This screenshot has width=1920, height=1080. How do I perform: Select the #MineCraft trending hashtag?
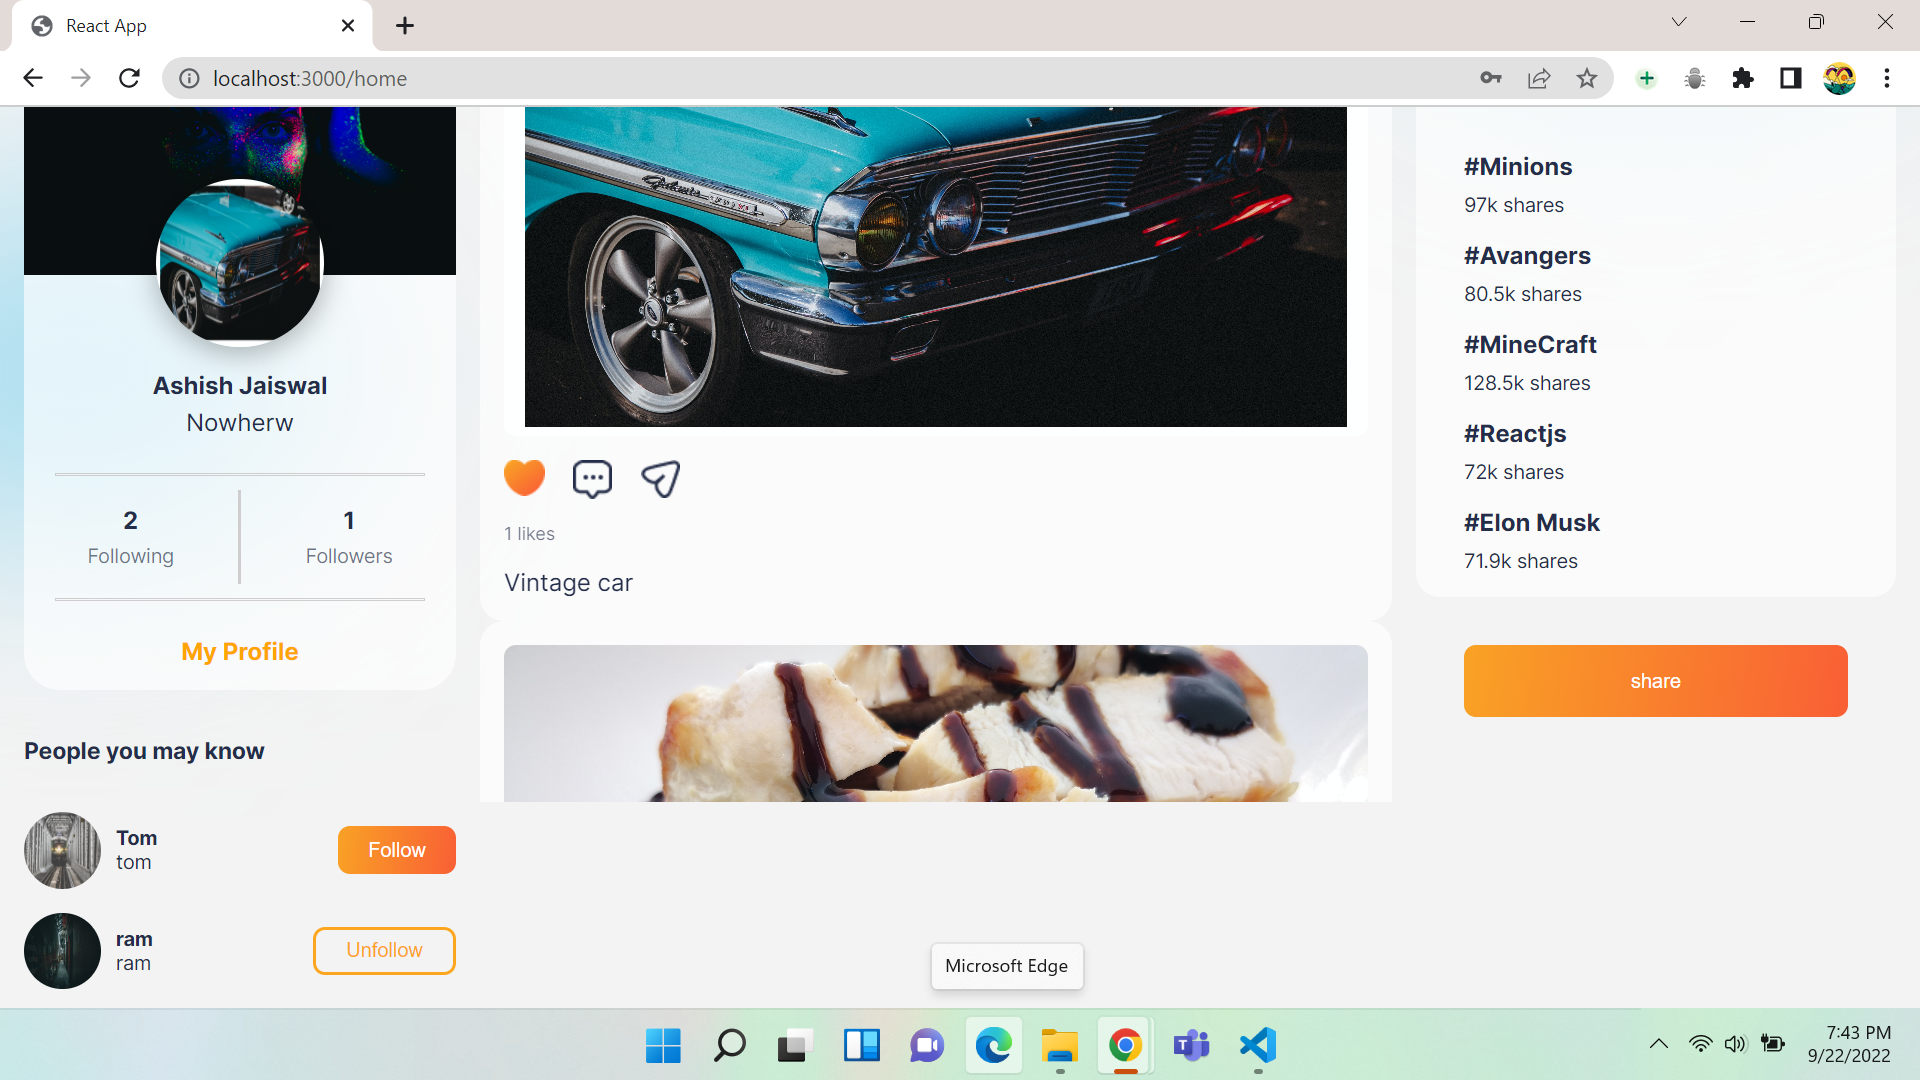pos(1529,344)
